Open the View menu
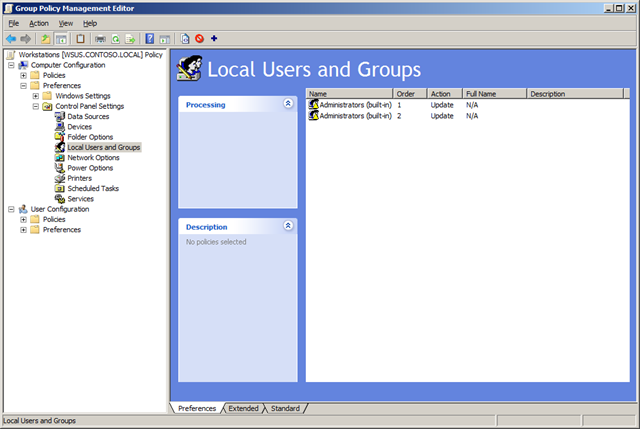The width and height of the screenshot is (640, 429). [65, 22]
